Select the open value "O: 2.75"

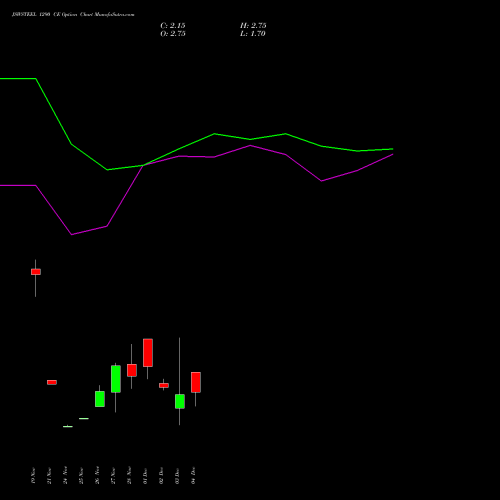coord(173,34)
